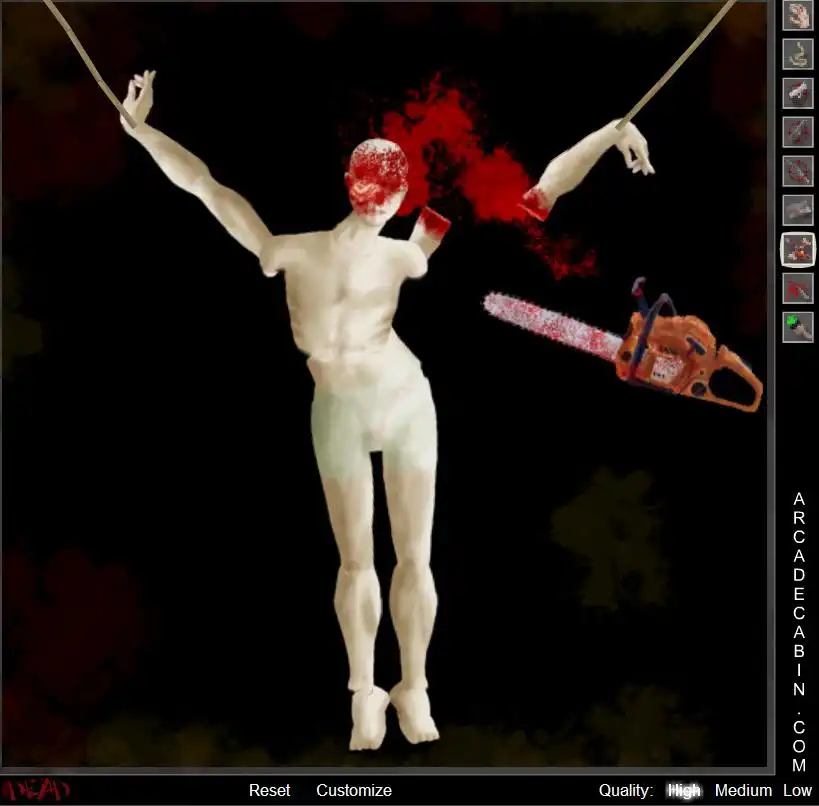Select the green-tipped tool icon
Image resolution: width=819 pixels, height=806 pixels.
point(798,327)
